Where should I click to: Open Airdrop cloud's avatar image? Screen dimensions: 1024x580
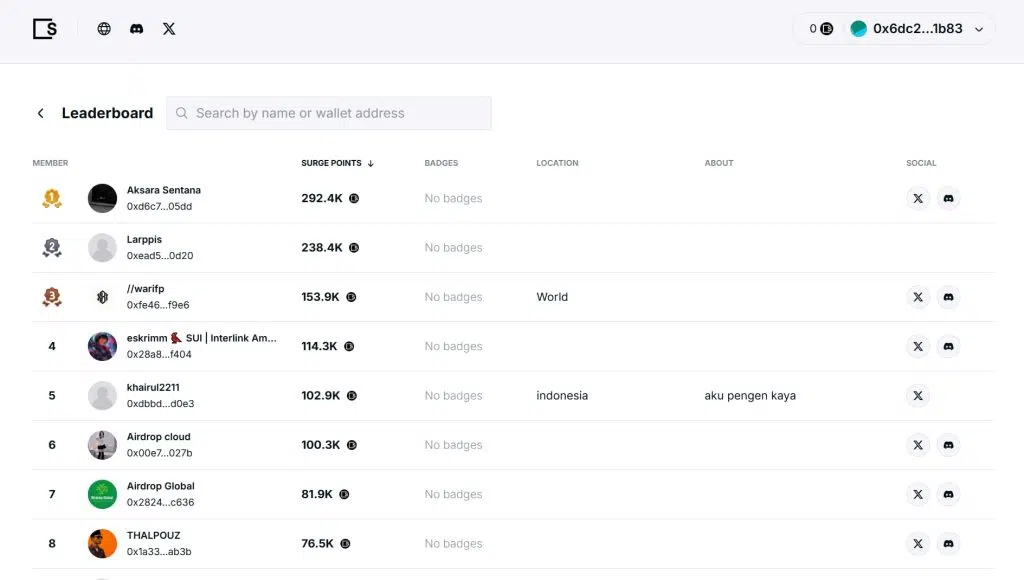pyautogui.click(x=103, y=445)
